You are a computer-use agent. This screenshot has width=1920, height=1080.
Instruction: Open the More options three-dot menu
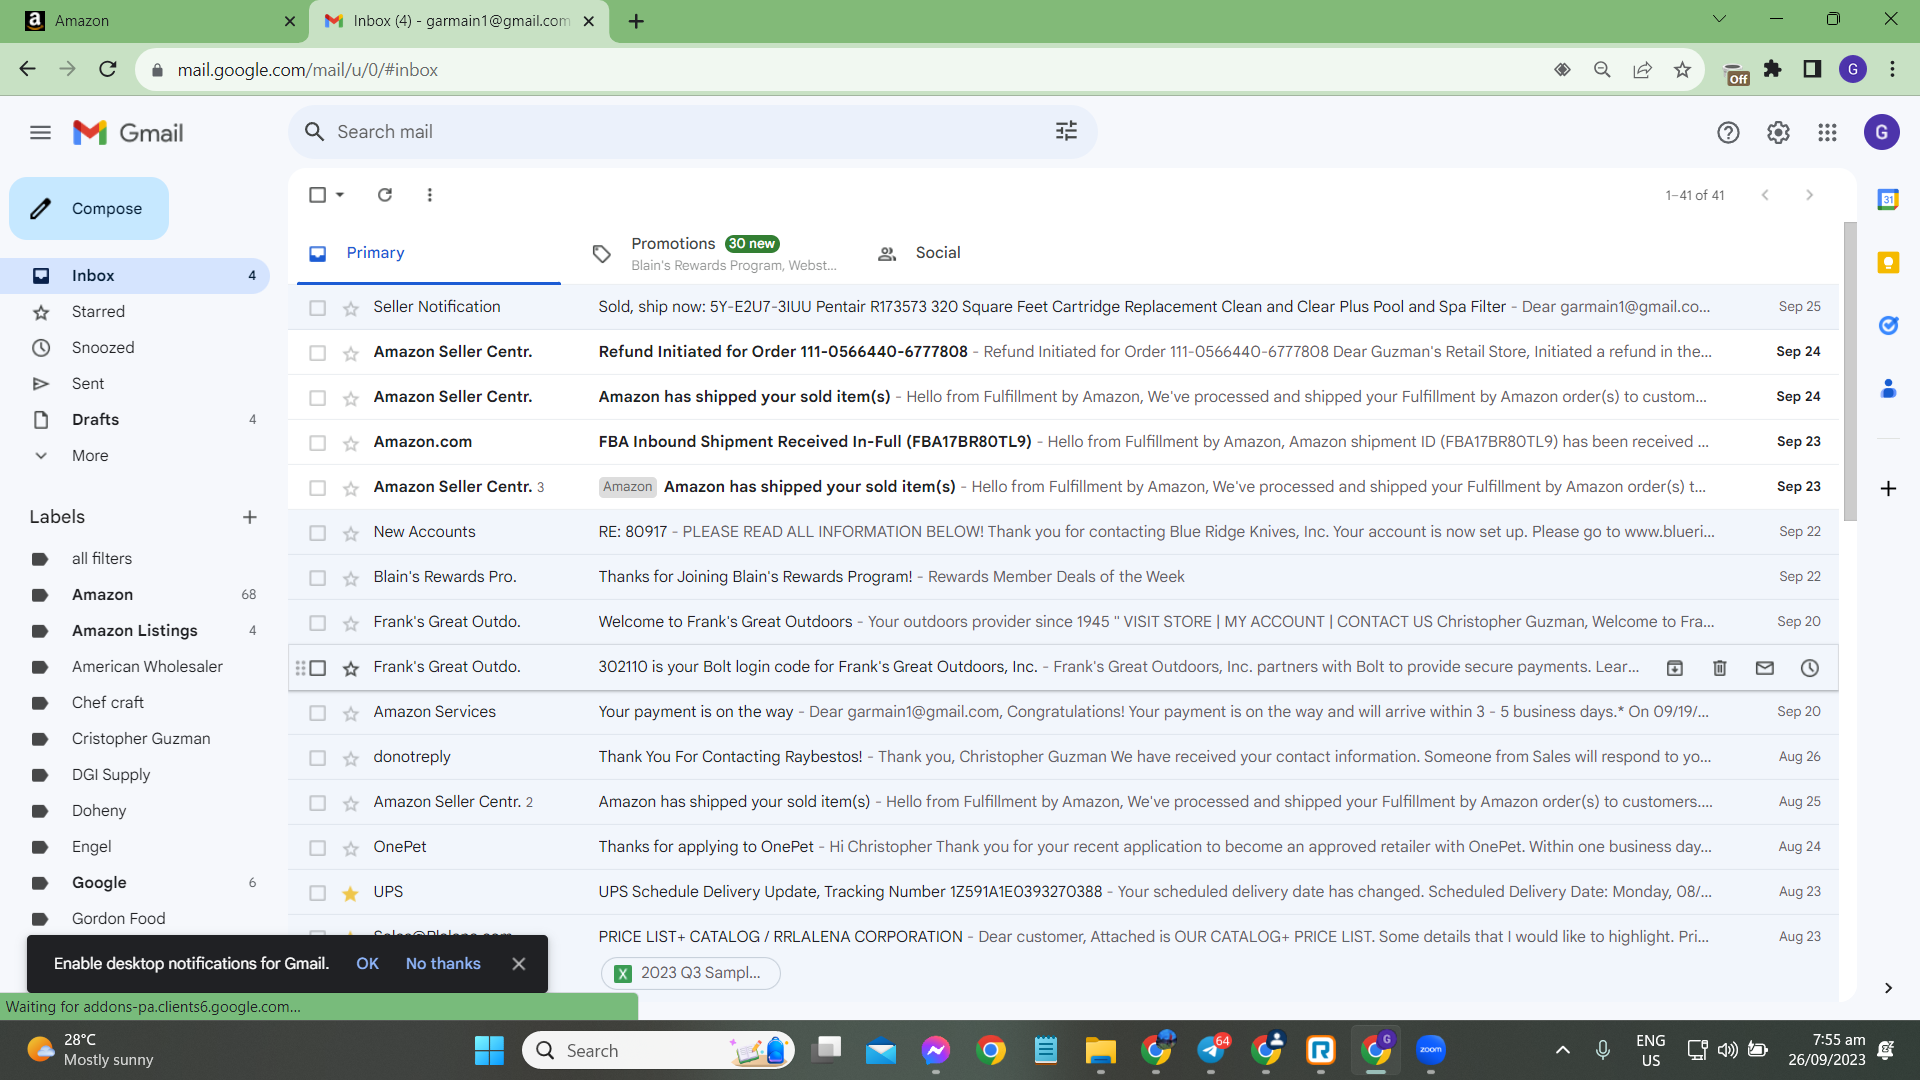pyautogui.click(x=430, y=195)
